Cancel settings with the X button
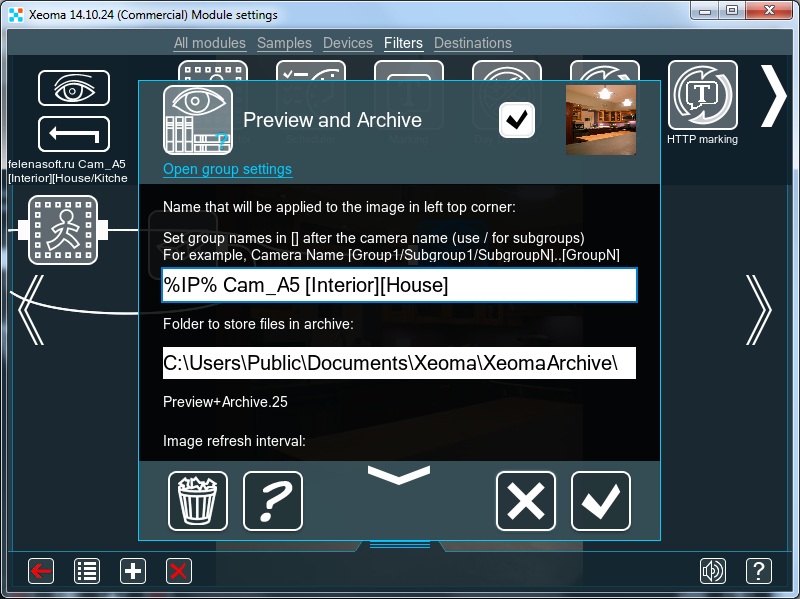The height and width of the screenshot is (599, 800). click(x=526, y=501)
